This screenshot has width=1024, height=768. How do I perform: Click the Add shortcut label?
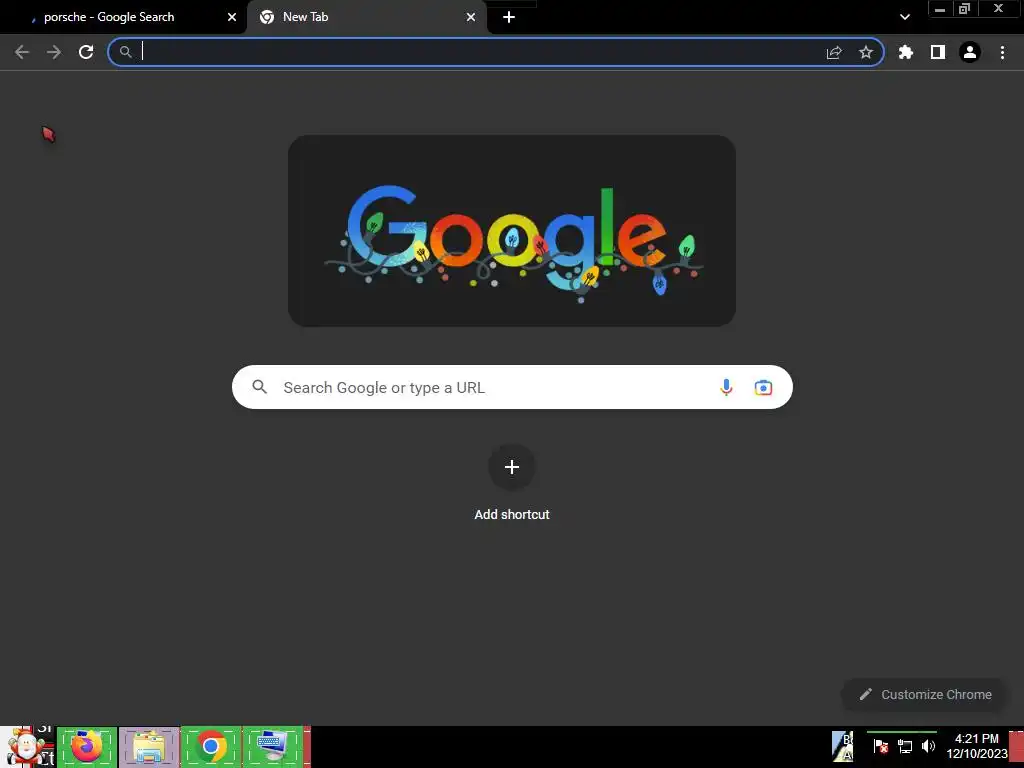point(512,515)
